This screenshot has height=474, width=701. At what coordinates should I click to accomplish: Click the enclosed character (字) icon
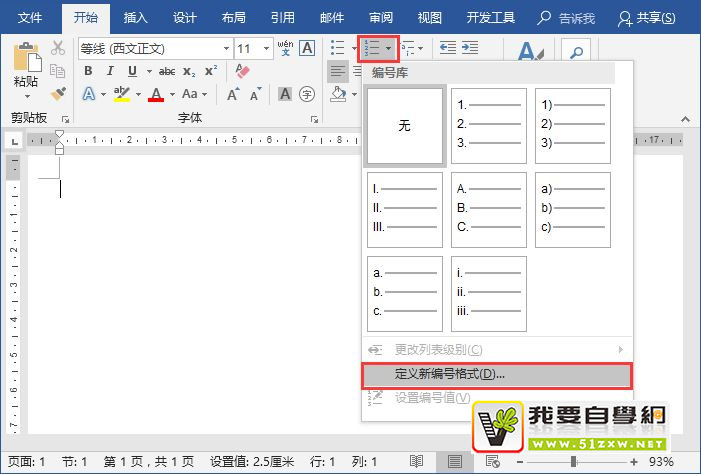tap(307, 94)
